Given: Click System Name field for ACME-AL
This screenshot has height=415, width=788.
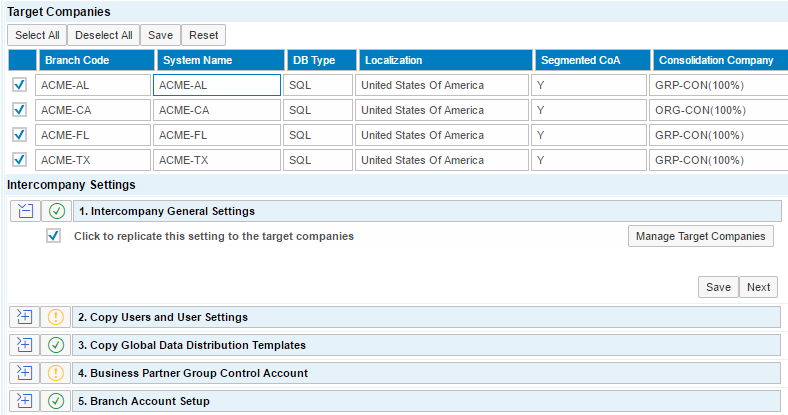Looking at the screenshot, I should [x=217, y=85].
